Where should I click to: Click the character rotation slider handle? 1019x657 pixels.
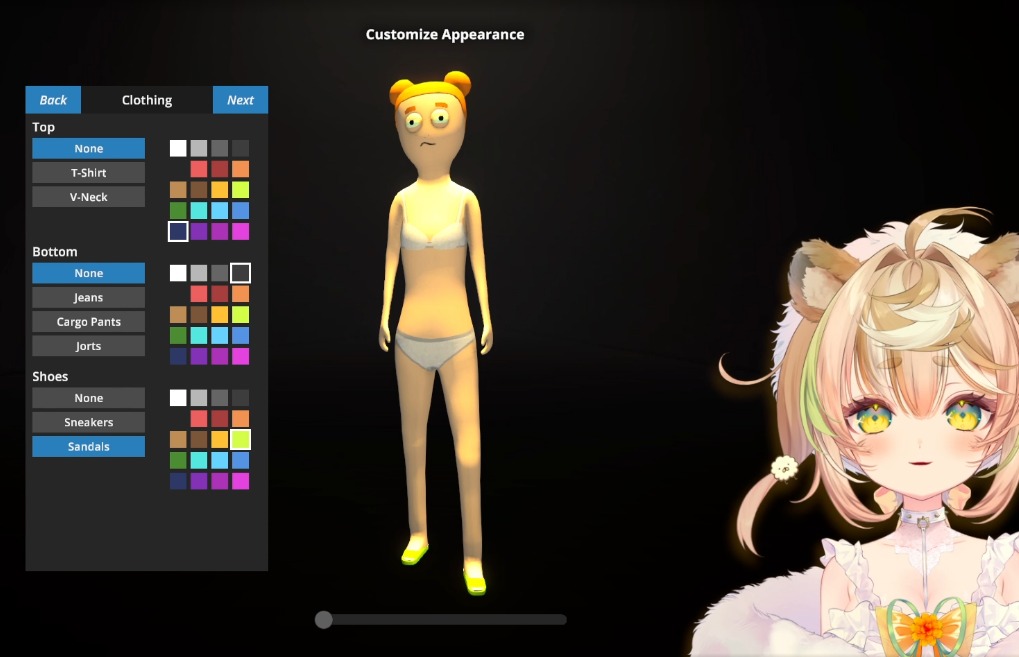(x=324, y=619)
